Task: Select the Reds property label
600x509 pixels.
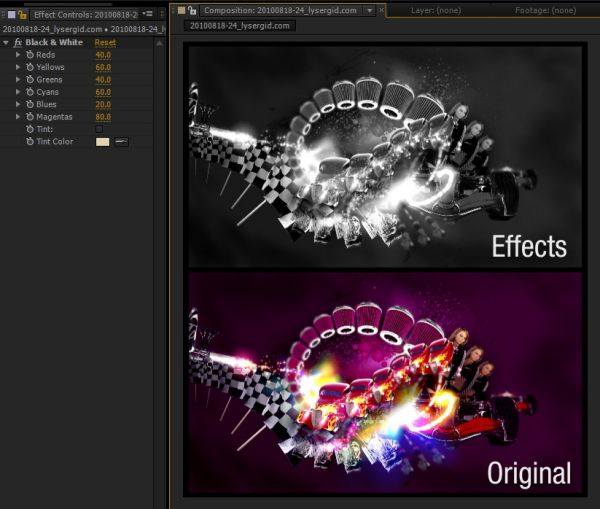Action: (x=46, y=55)
